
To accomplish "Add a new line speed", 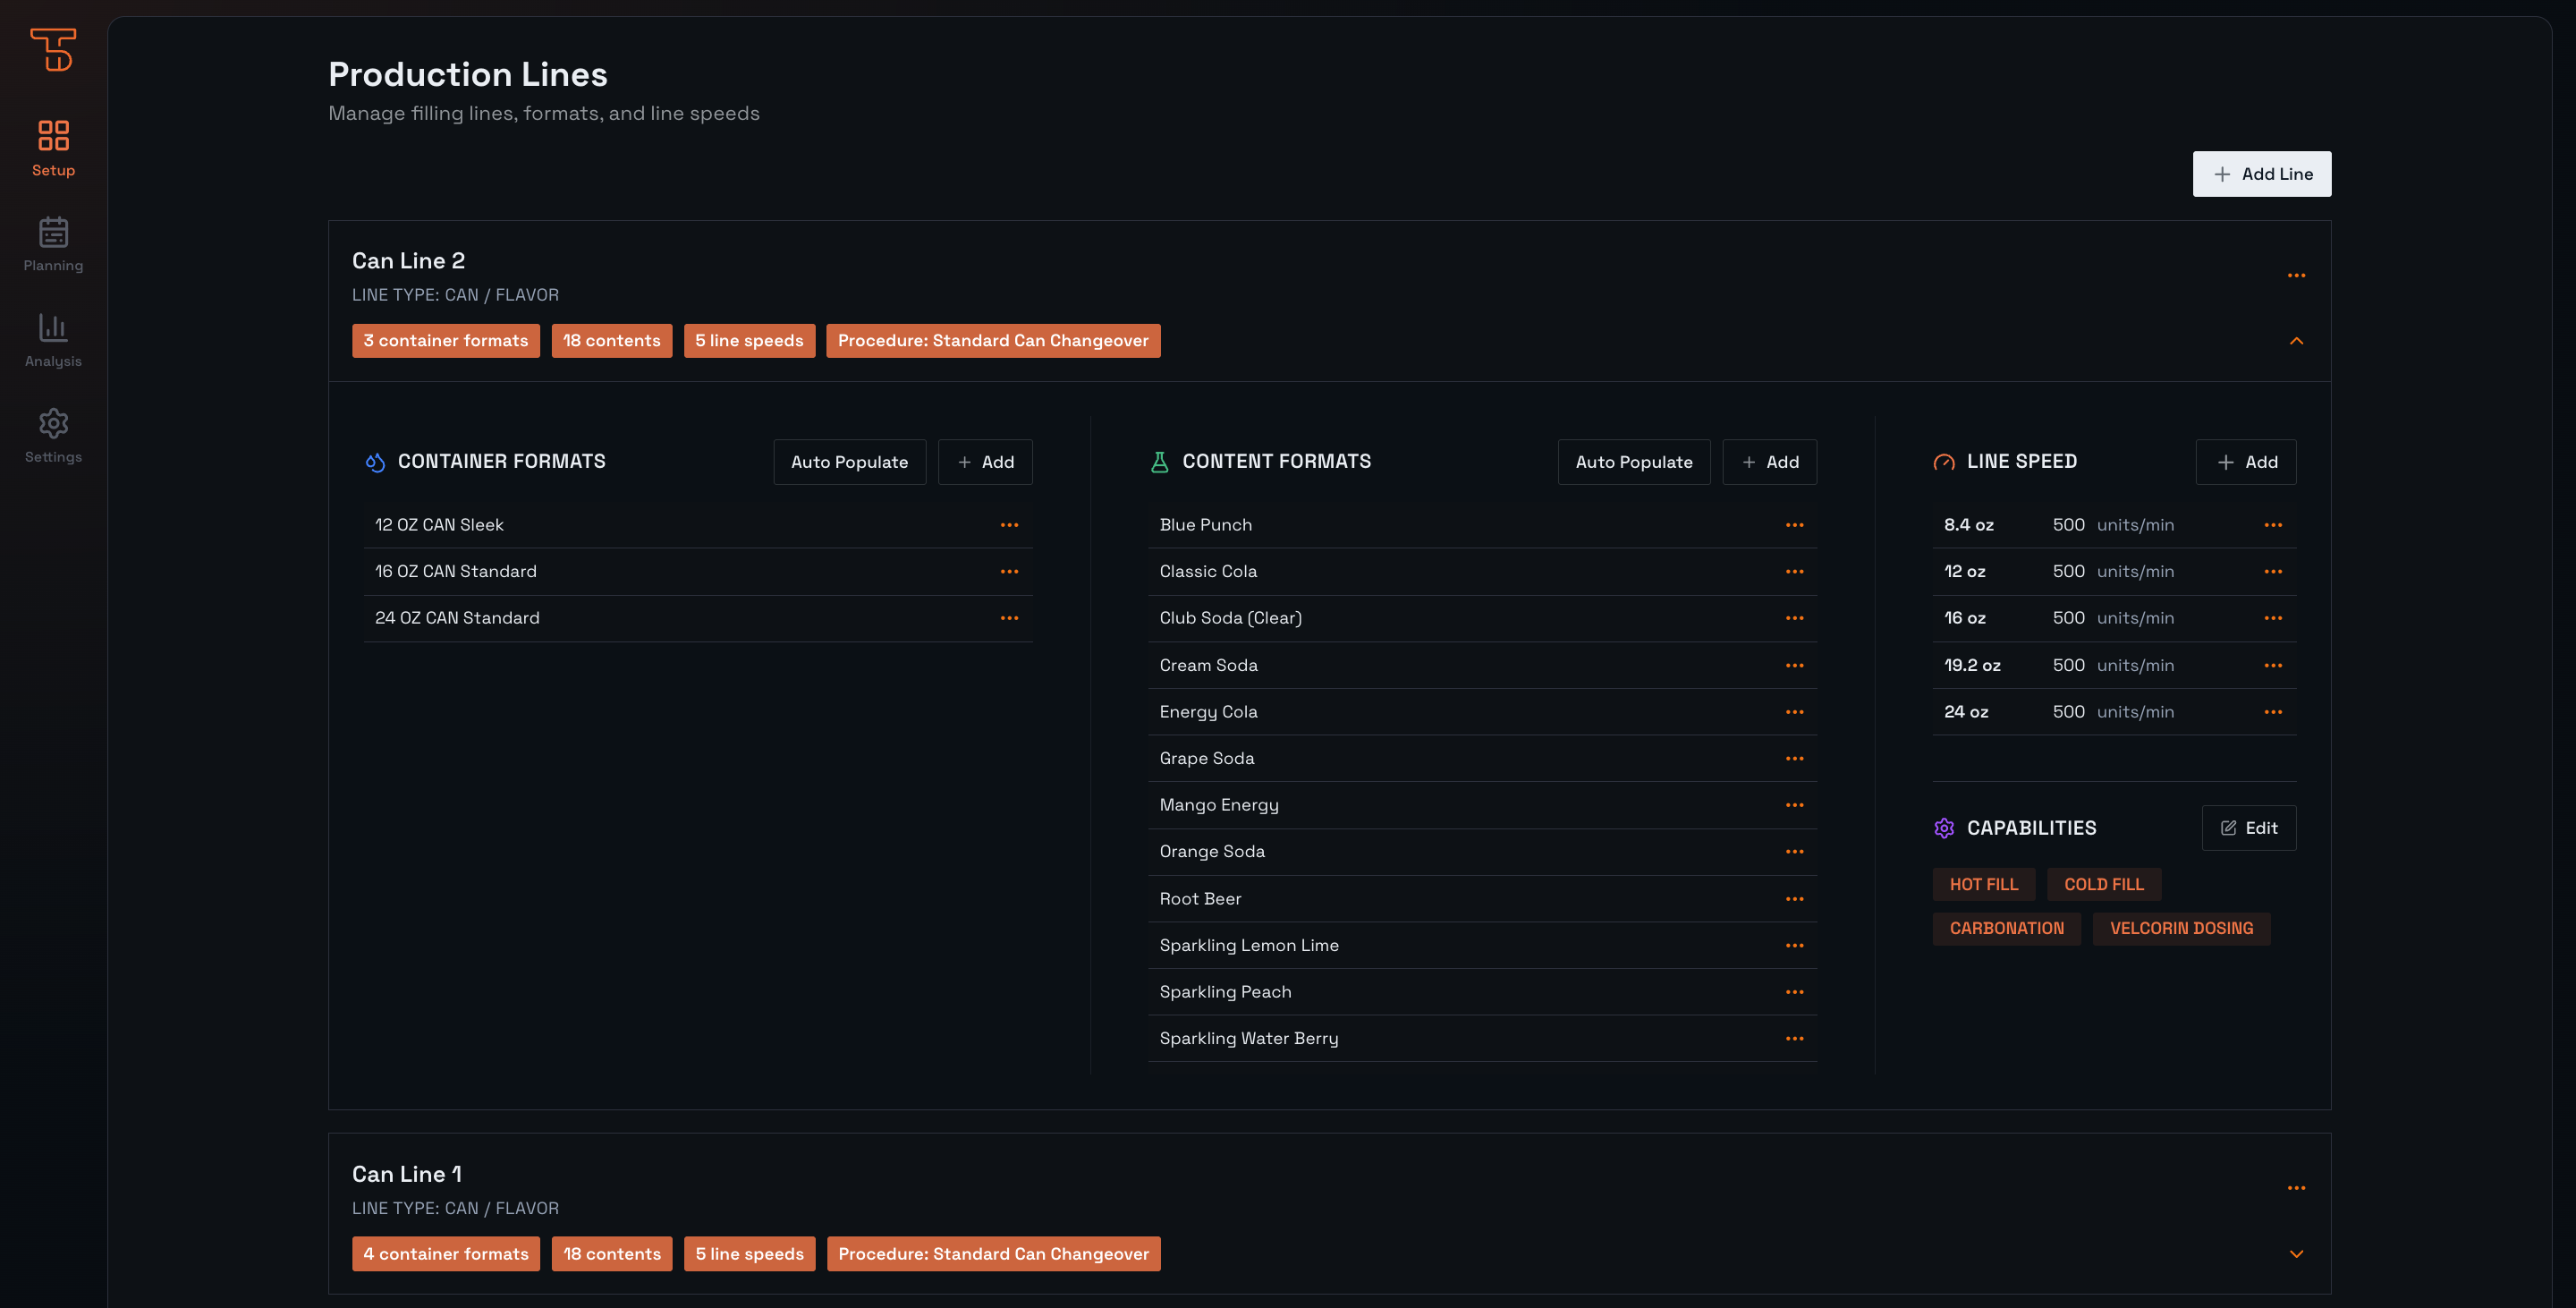I will pos(2245,462).
